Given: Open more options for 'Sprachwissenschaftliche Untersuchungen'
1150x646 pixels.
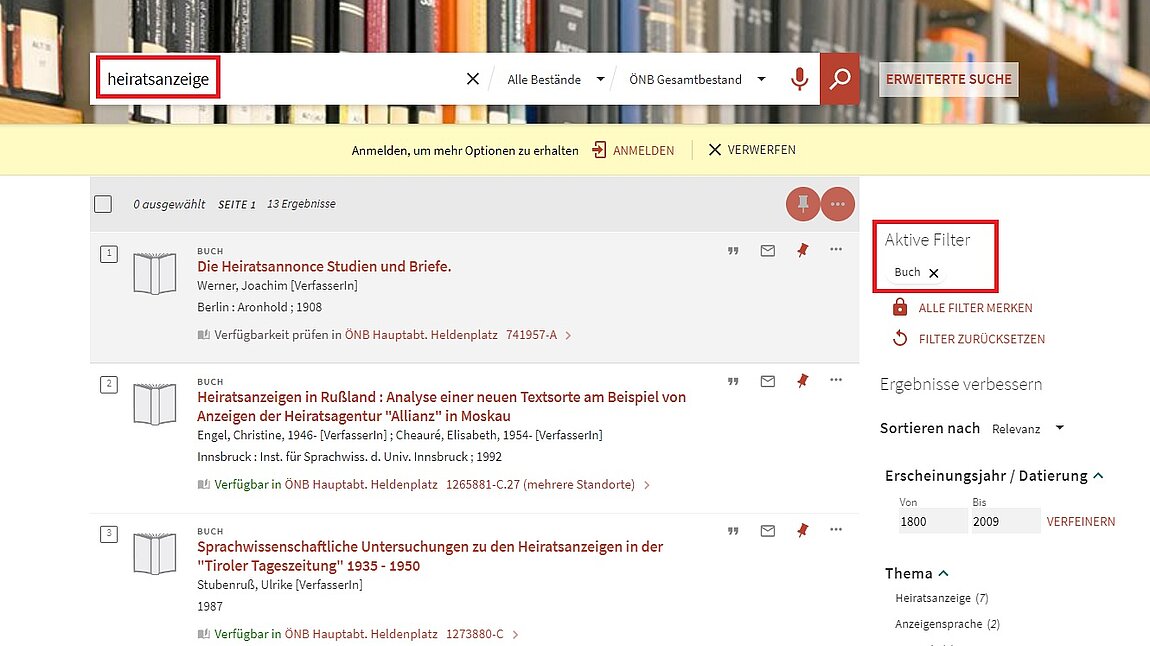Looking at the screenshot, I should pos(836,529).
